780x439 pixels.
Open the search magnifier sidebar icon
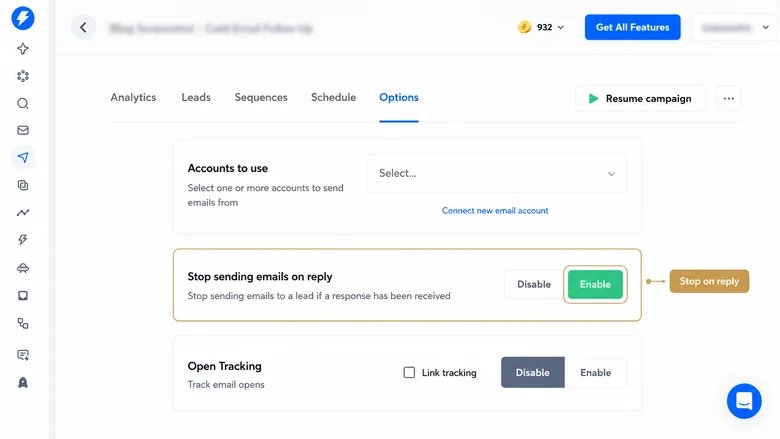tap(23, 103)
